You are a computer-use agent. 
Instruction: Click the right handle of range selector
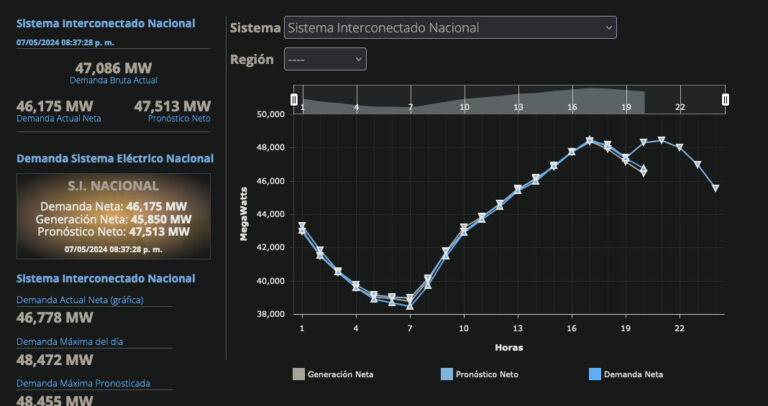point(726,99)
